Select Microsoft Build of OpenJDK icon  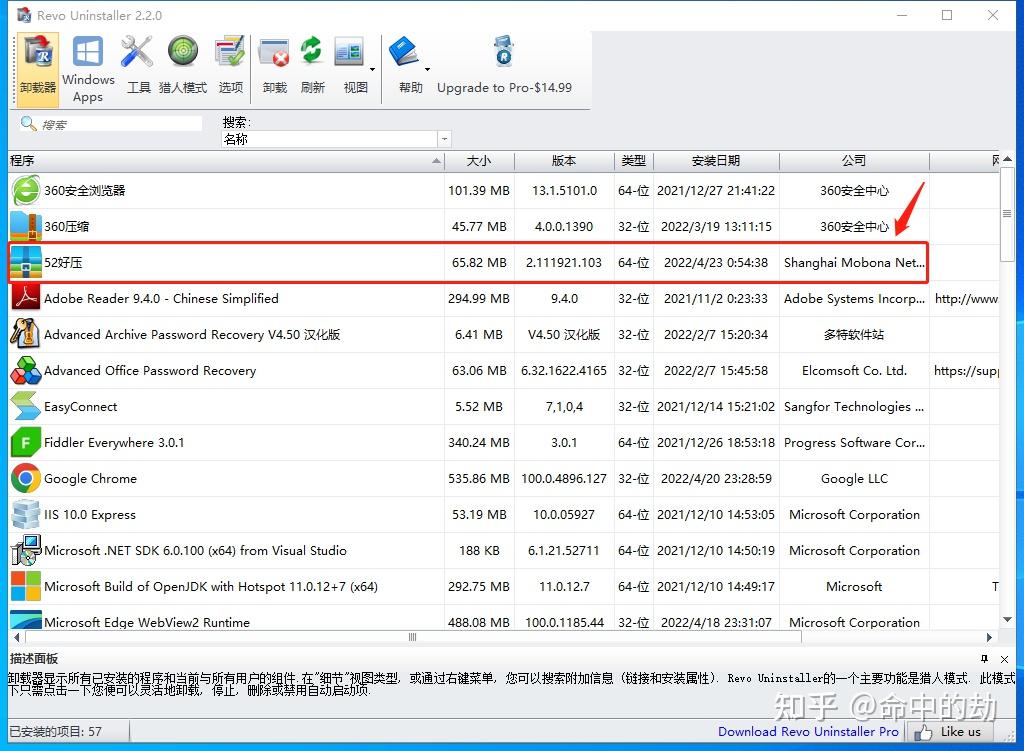pyautogui.click(x=26, y=586)
